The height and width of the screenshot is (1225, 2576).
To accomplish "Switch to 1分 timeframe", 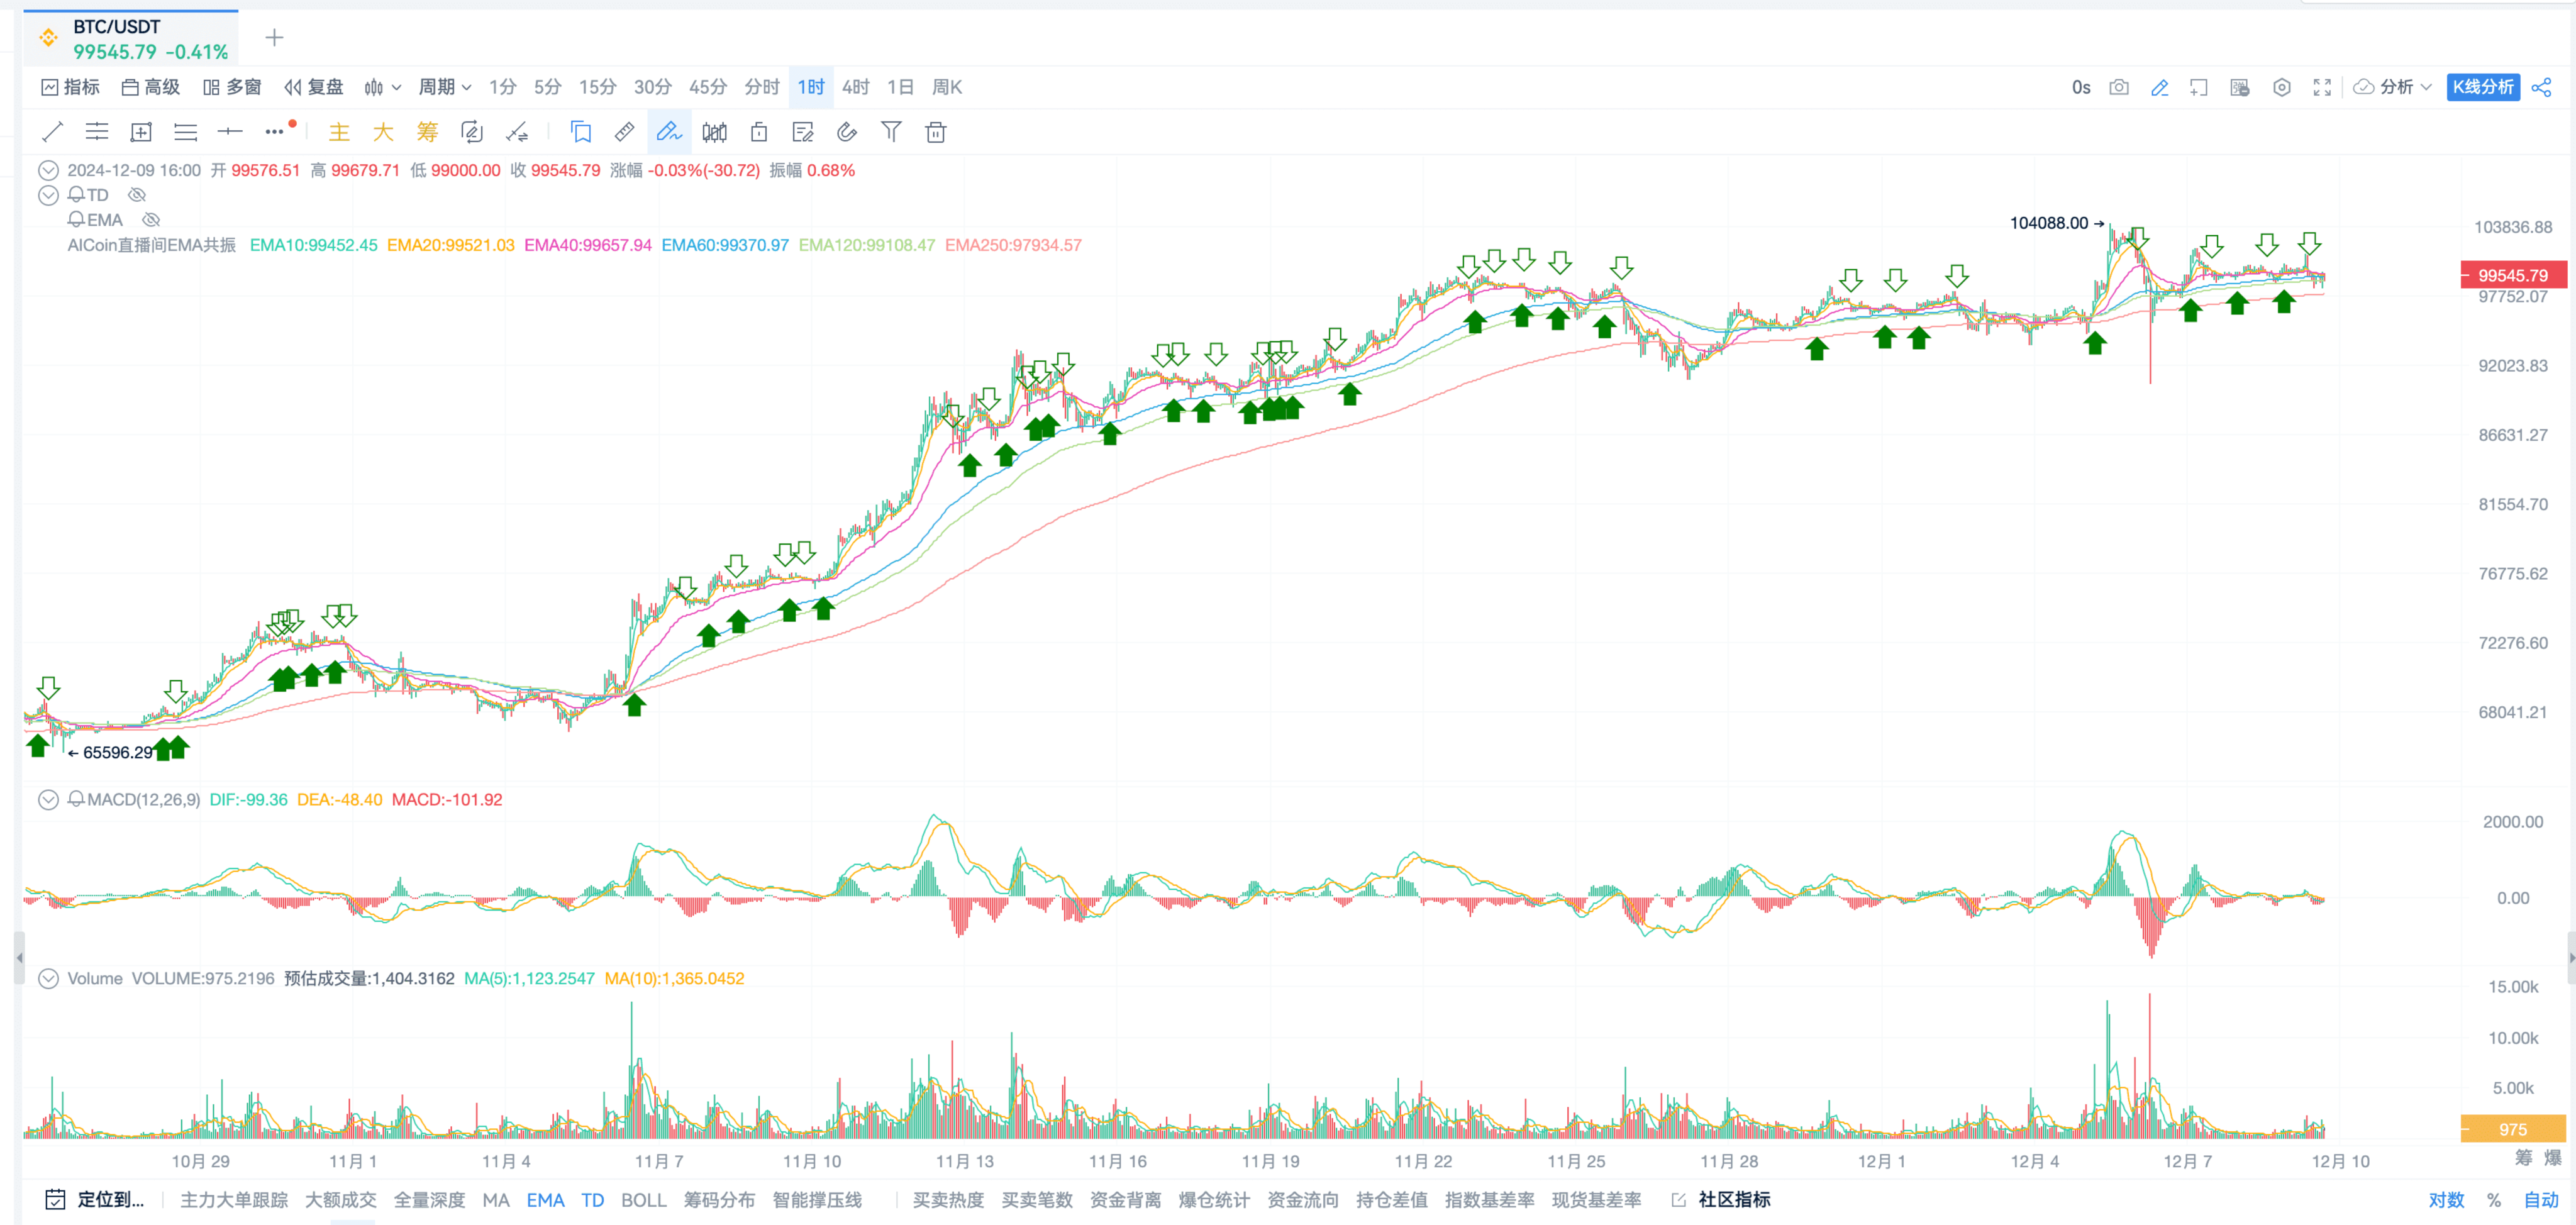I will point(503,87).
